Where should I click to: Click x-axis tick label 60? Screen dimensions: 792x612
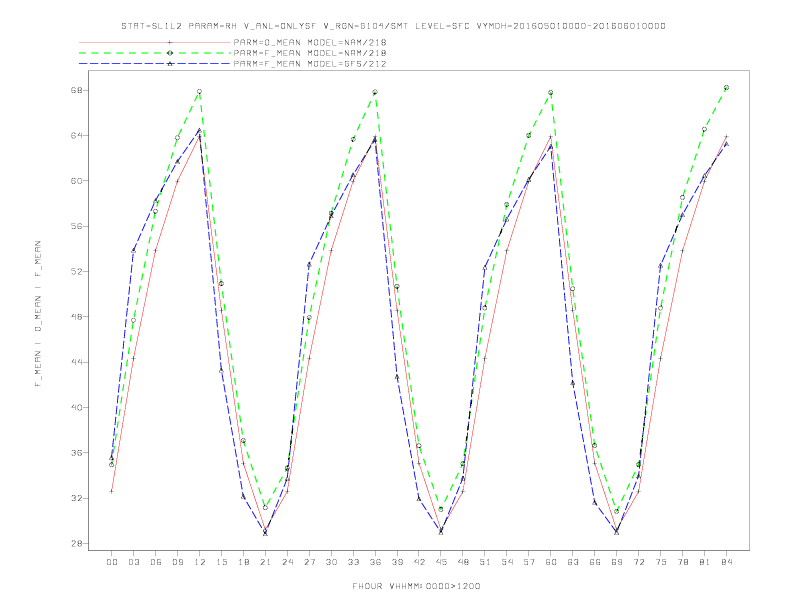(x=551, y=562)
